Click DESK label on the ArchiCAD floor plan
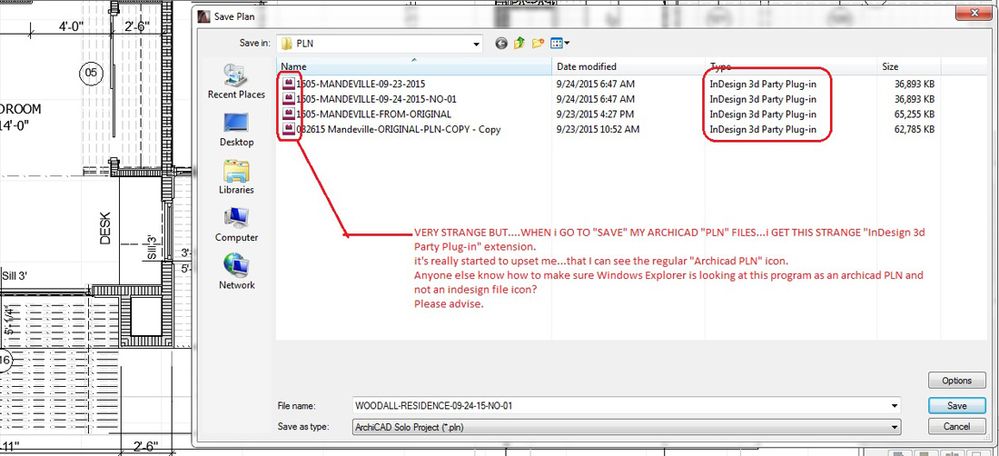The height and width of the screenshot is (456, 999). (x=106, y=229)
